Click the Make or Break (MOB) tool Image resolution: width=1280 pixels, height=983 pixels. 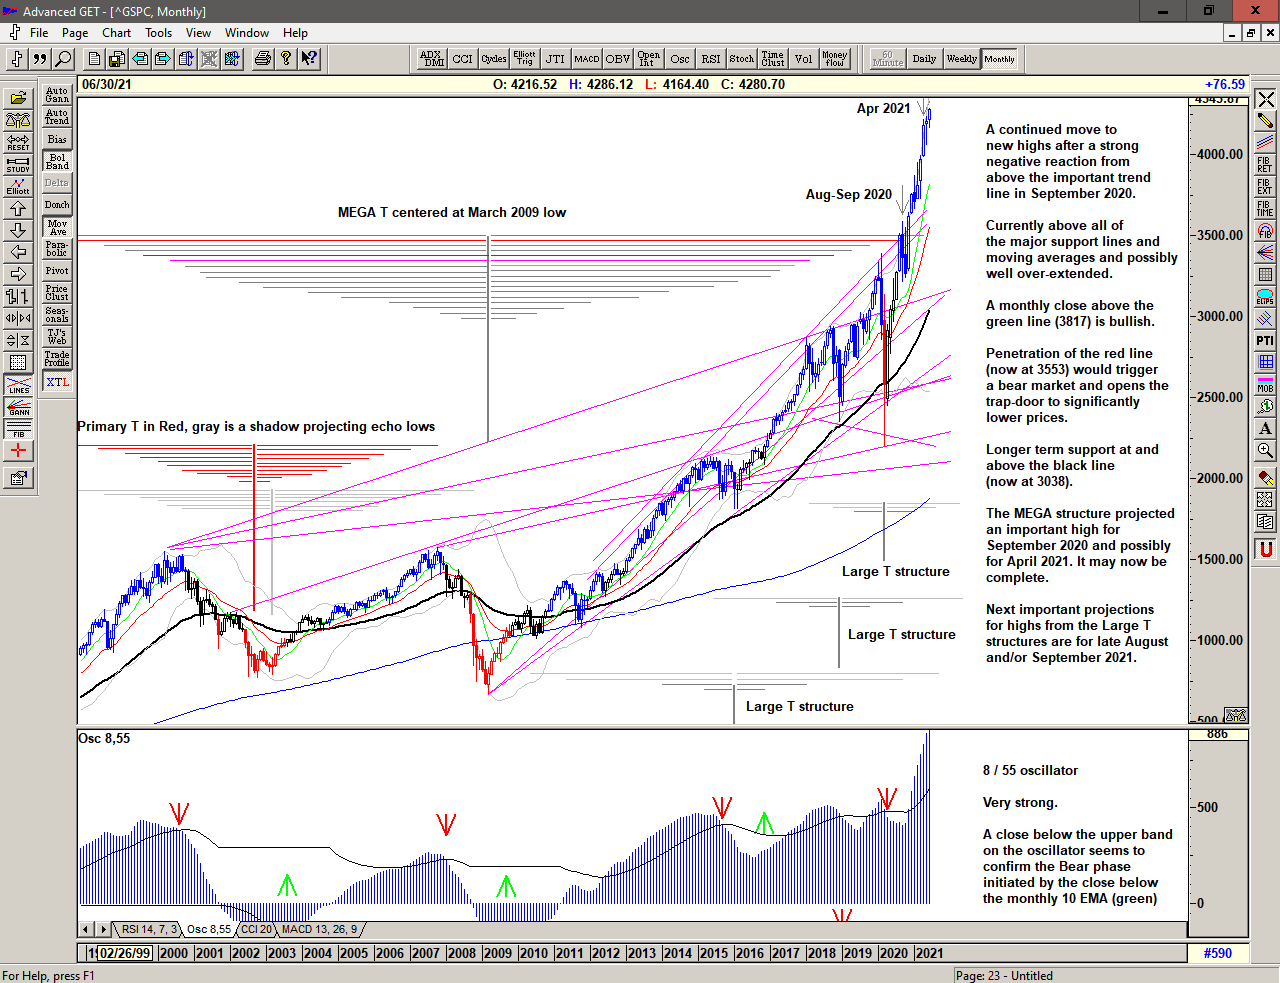(x=1265, y=385)
